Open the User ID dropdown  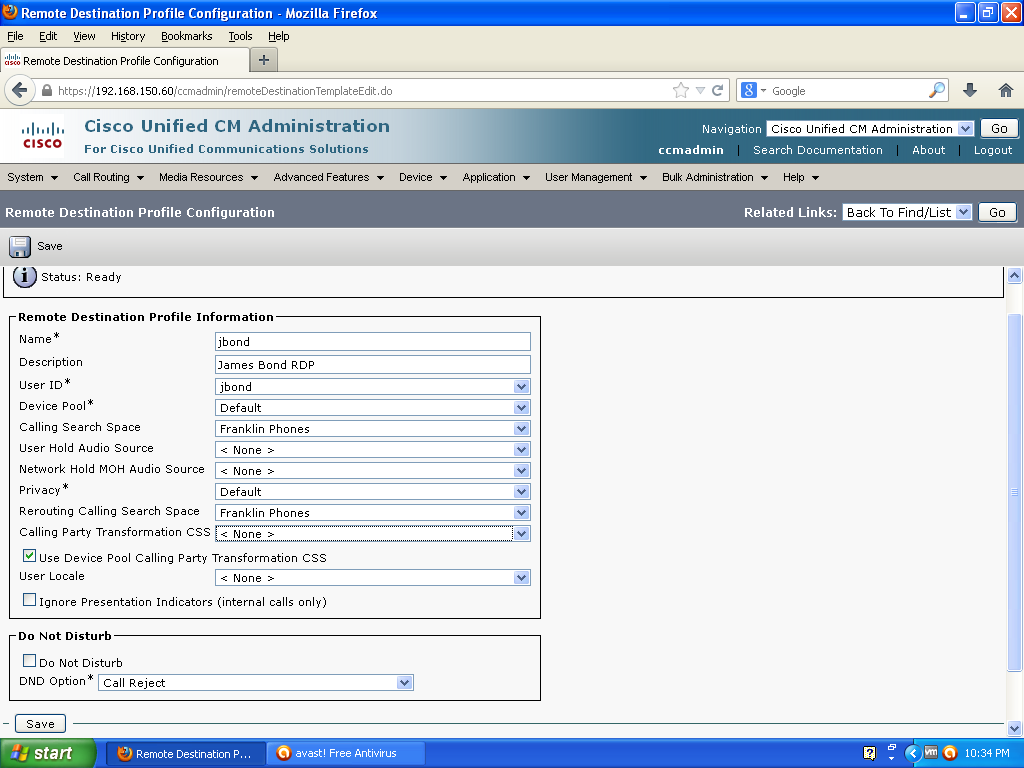point(372,387)
